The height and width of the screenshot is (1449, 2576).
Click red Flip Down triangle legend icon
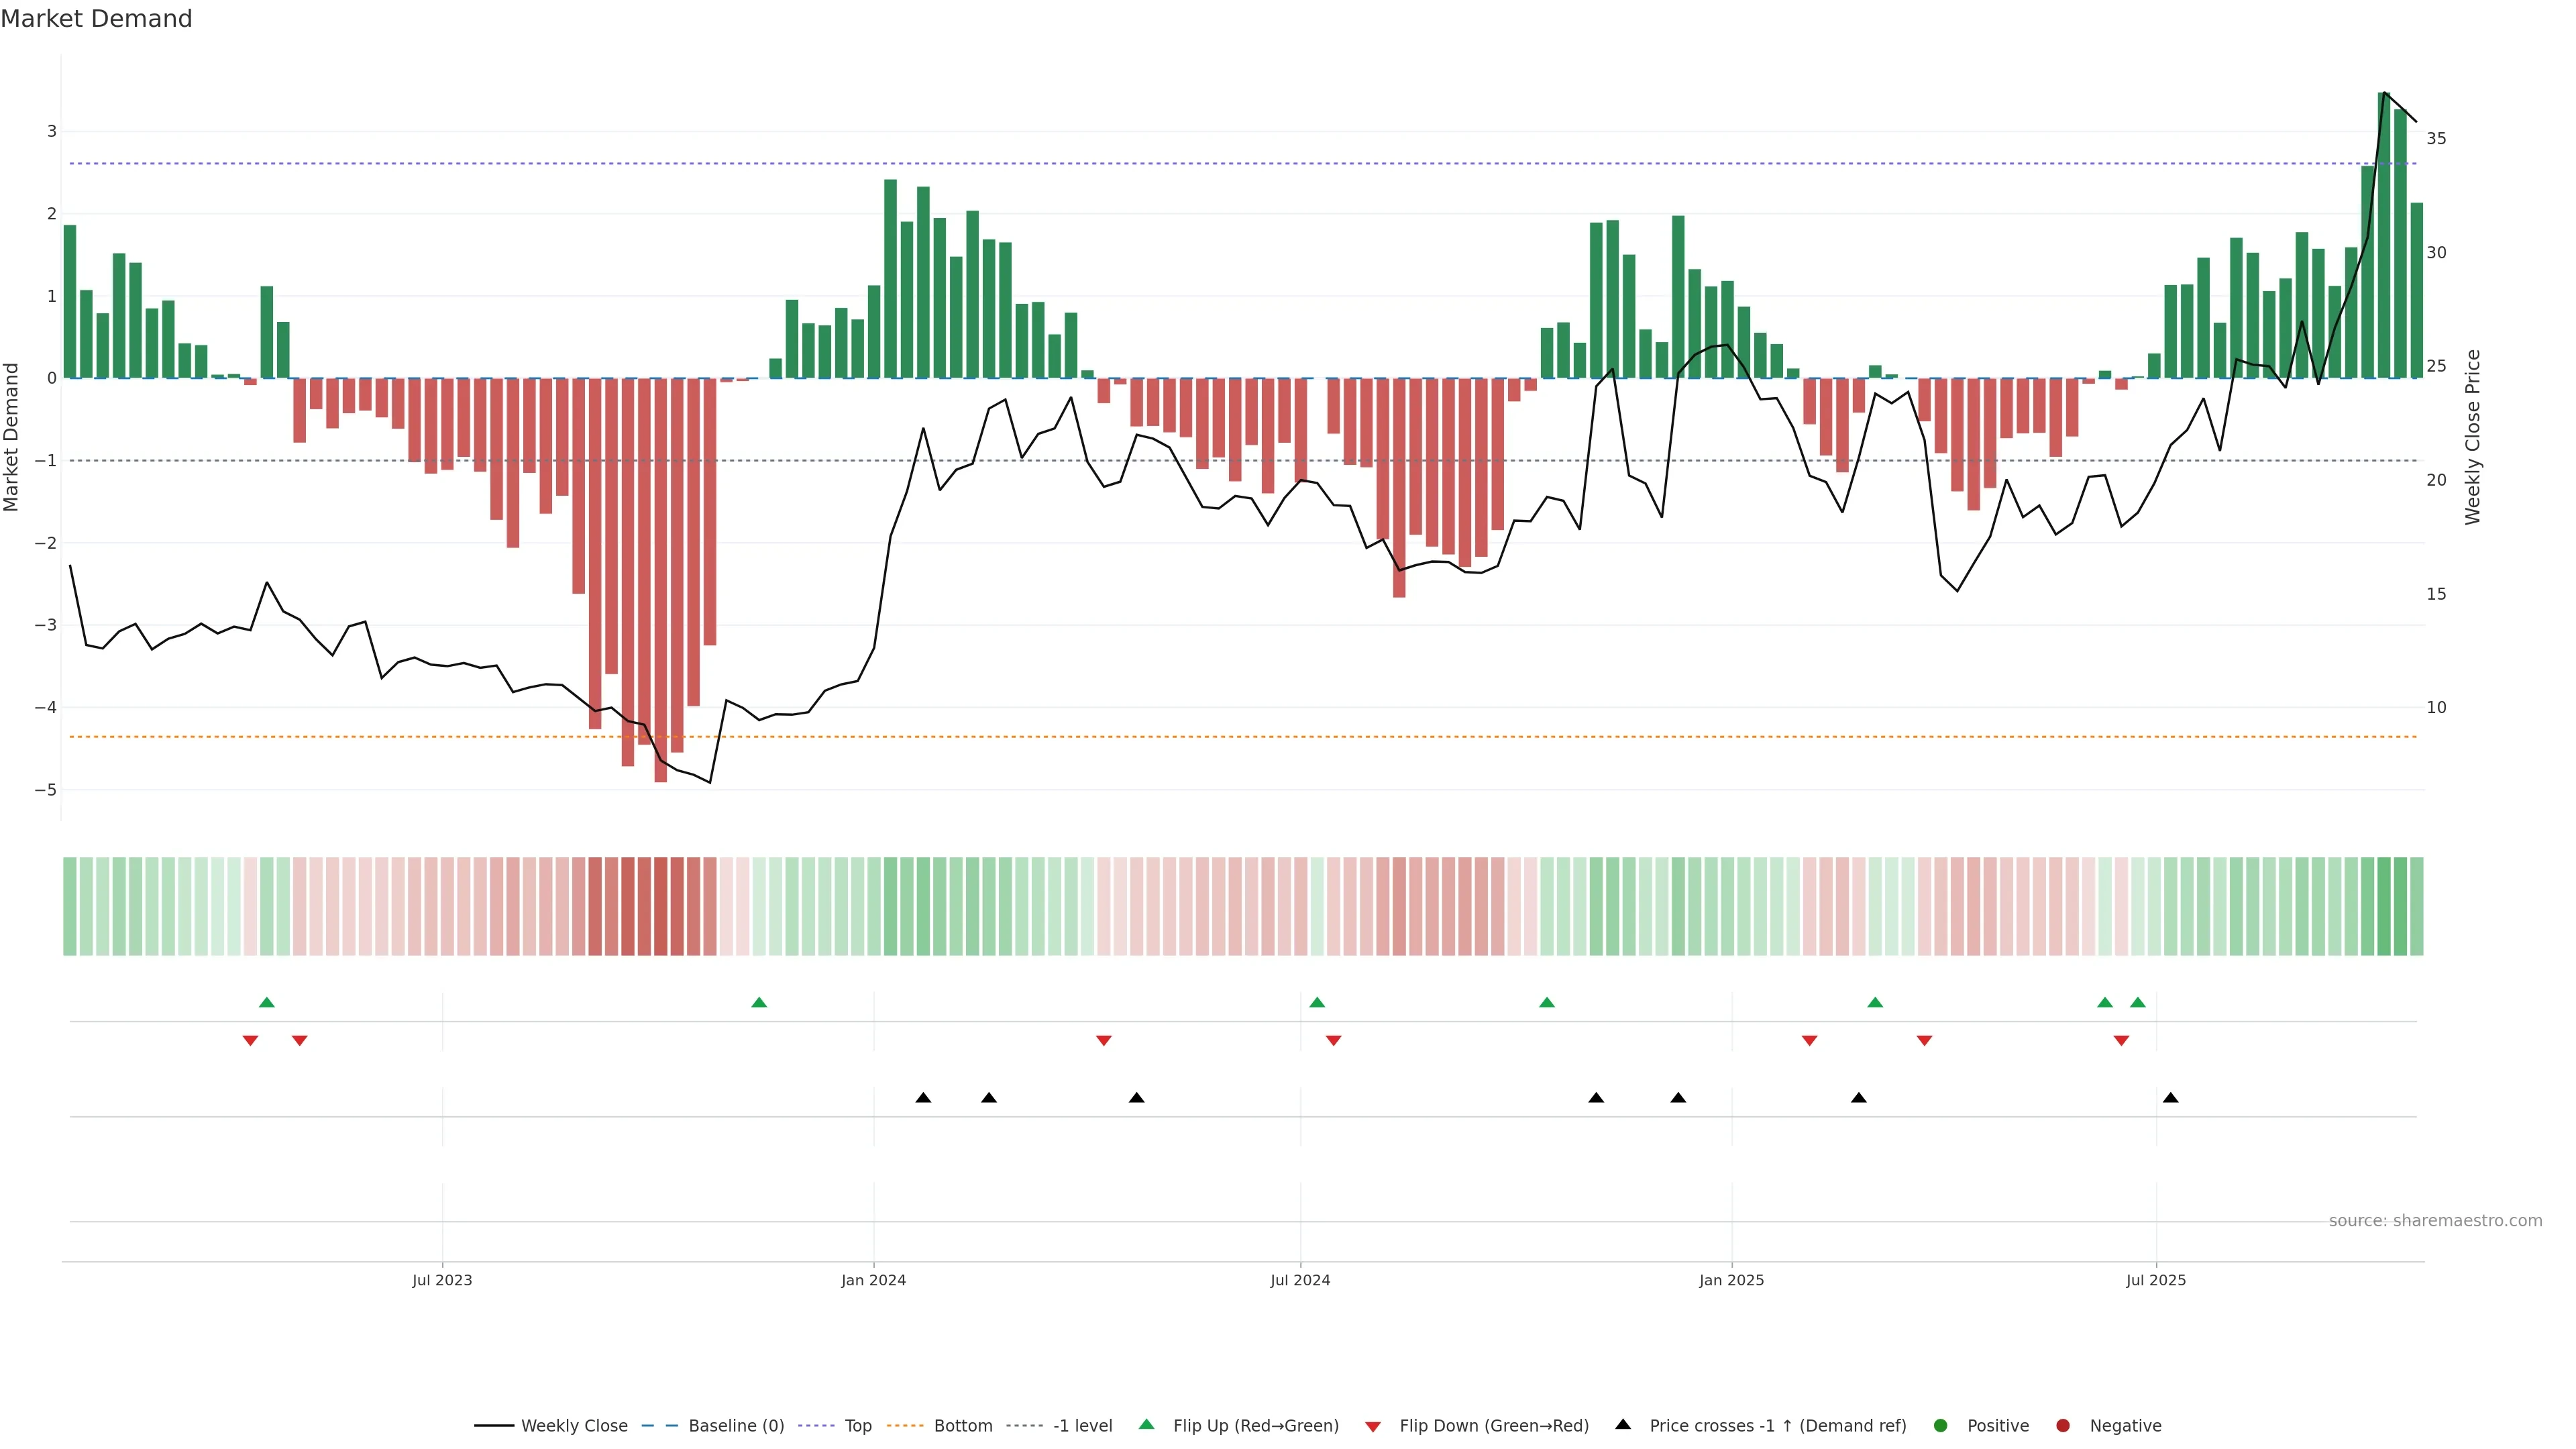pyautogui.click(x=1373, y=1426)
